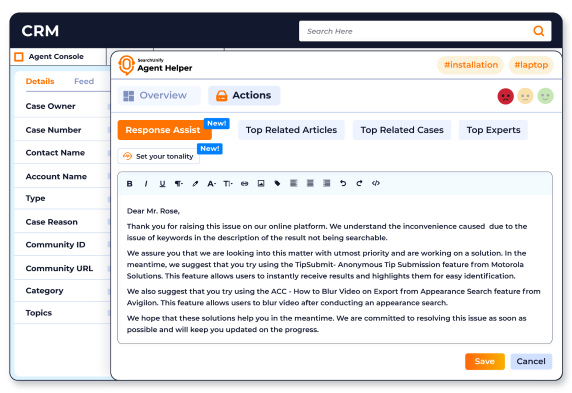Screen dimensions: 572x393
Task: Select the yellow neutral face sentiment
Action: coord(525,96)
